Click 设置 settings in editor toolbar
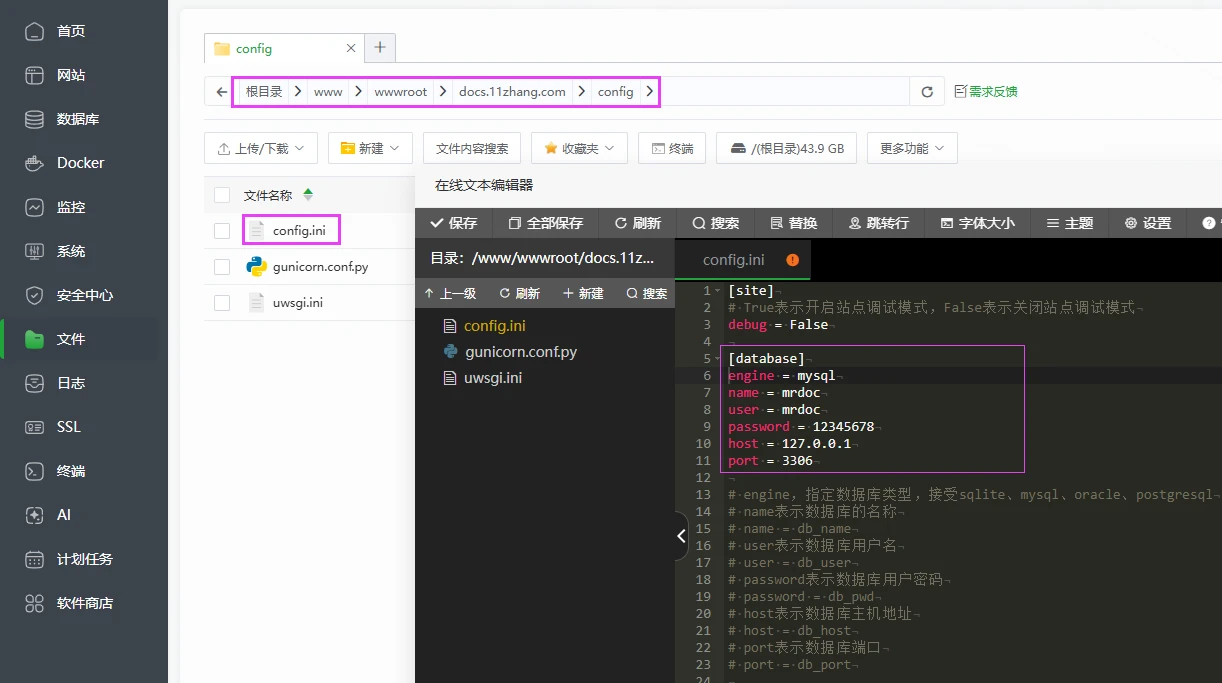Image resolution: width=1222 pixels, height=683 pixels. coord(1147,223)
